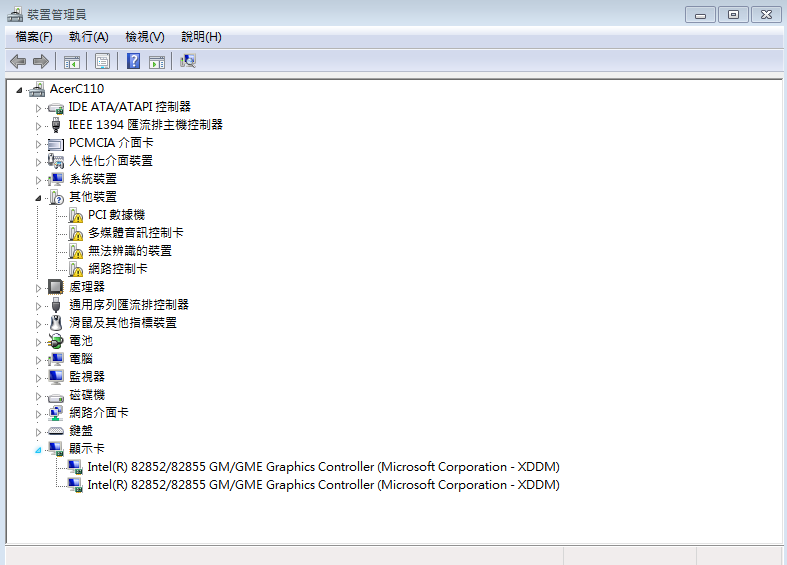Click the PCMCIA 介面卡 icon
The height and width of the screenshot is (565, 787).
coord(56,144)
